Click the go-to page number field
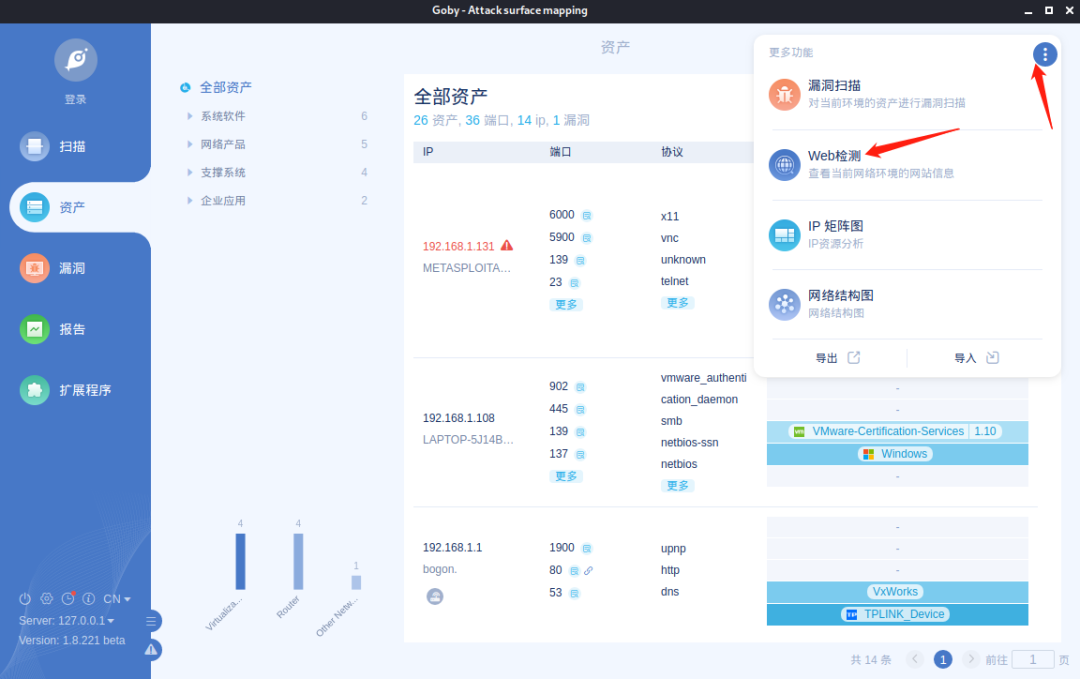 [1032, 660]
